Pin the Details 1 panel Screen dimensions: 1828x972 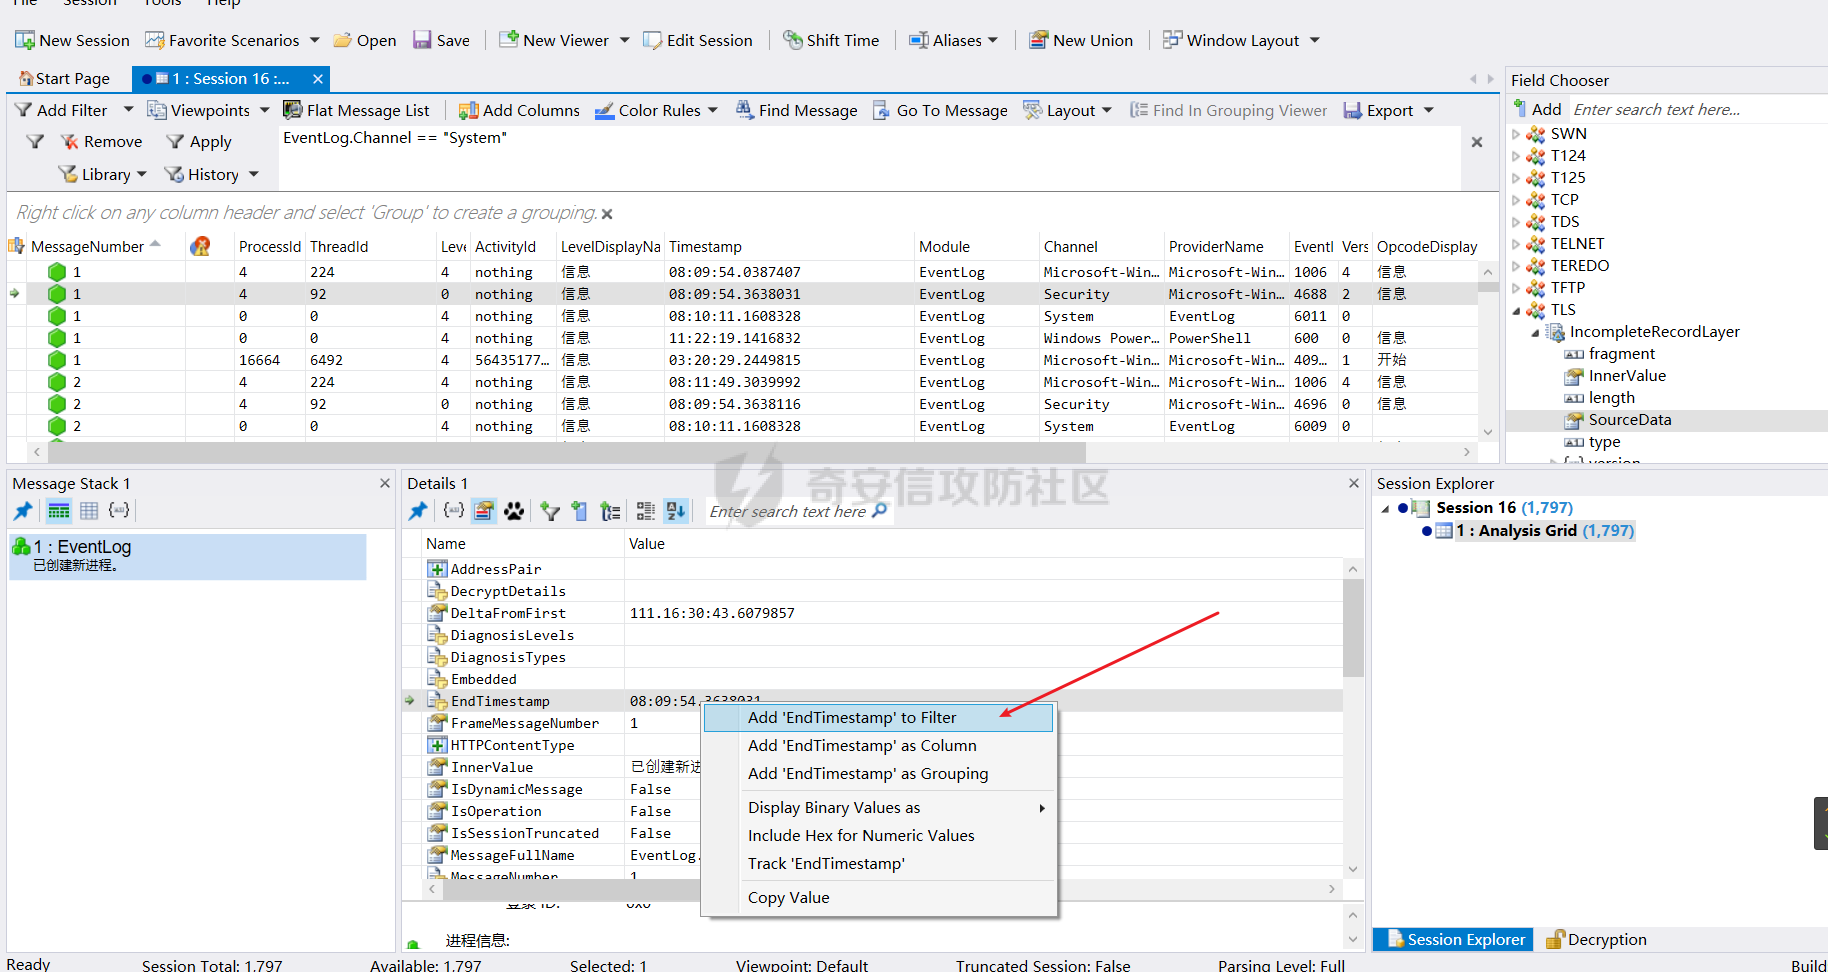(418, 511)
